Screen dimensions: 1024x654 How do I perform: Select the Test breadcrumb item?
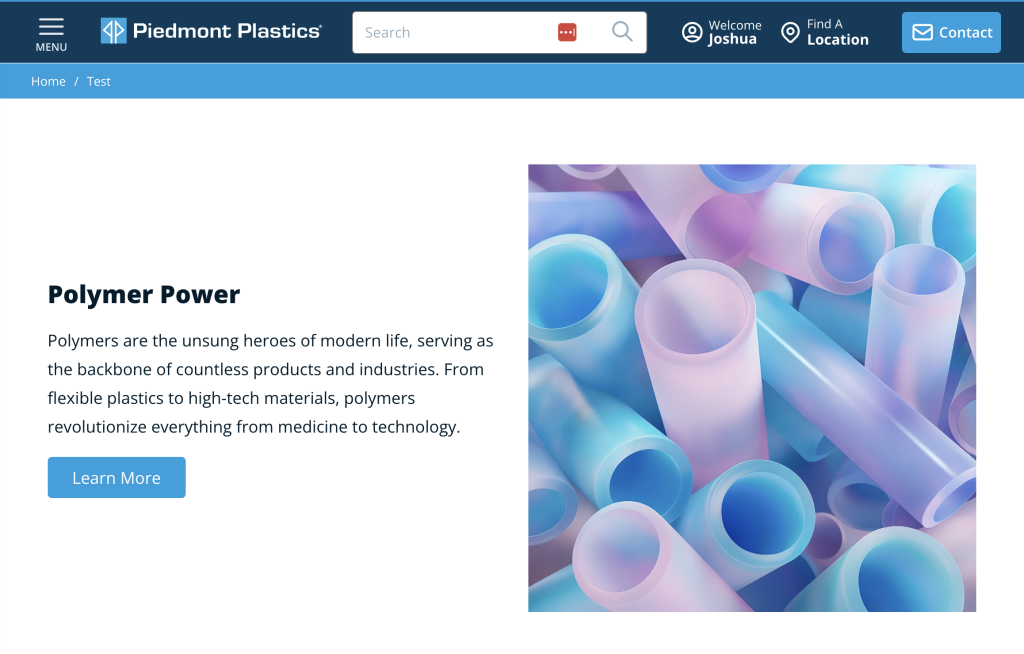[x=99, y=82]
